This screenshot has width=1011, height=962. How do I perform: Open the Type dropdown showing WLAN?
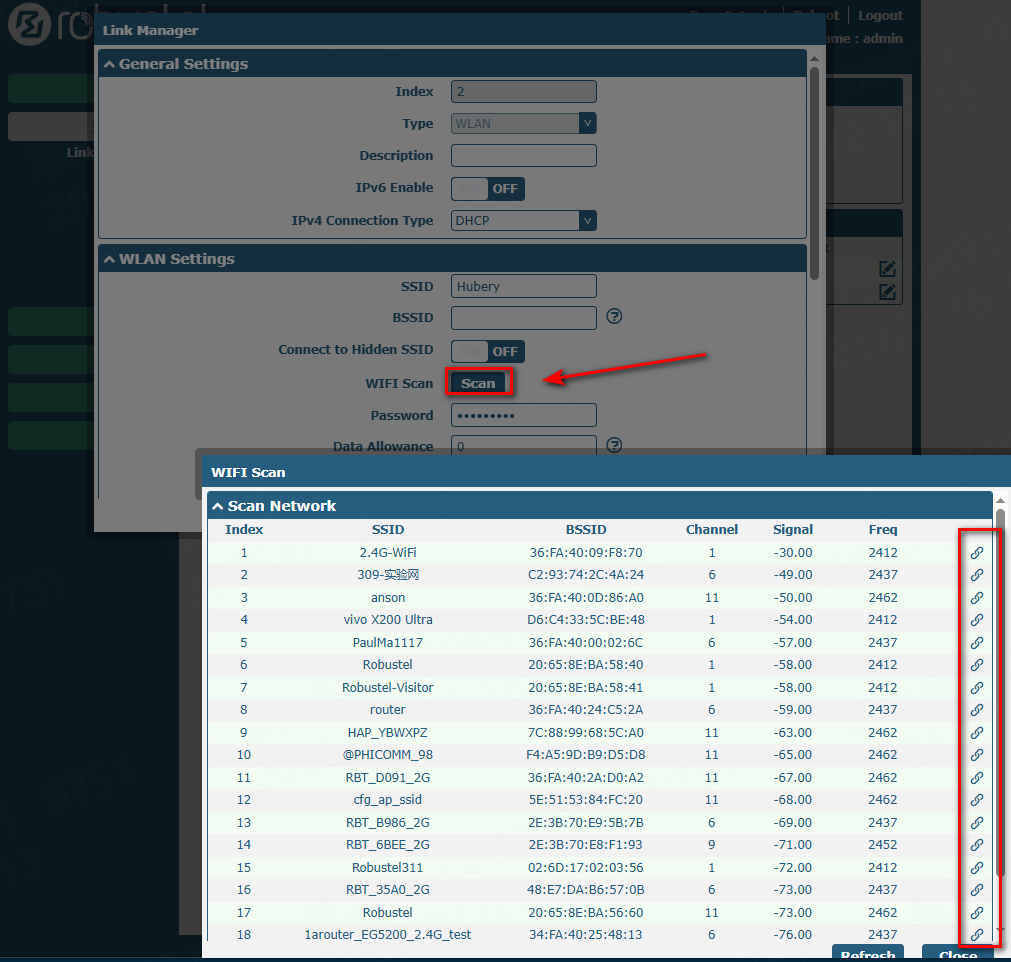523,123
